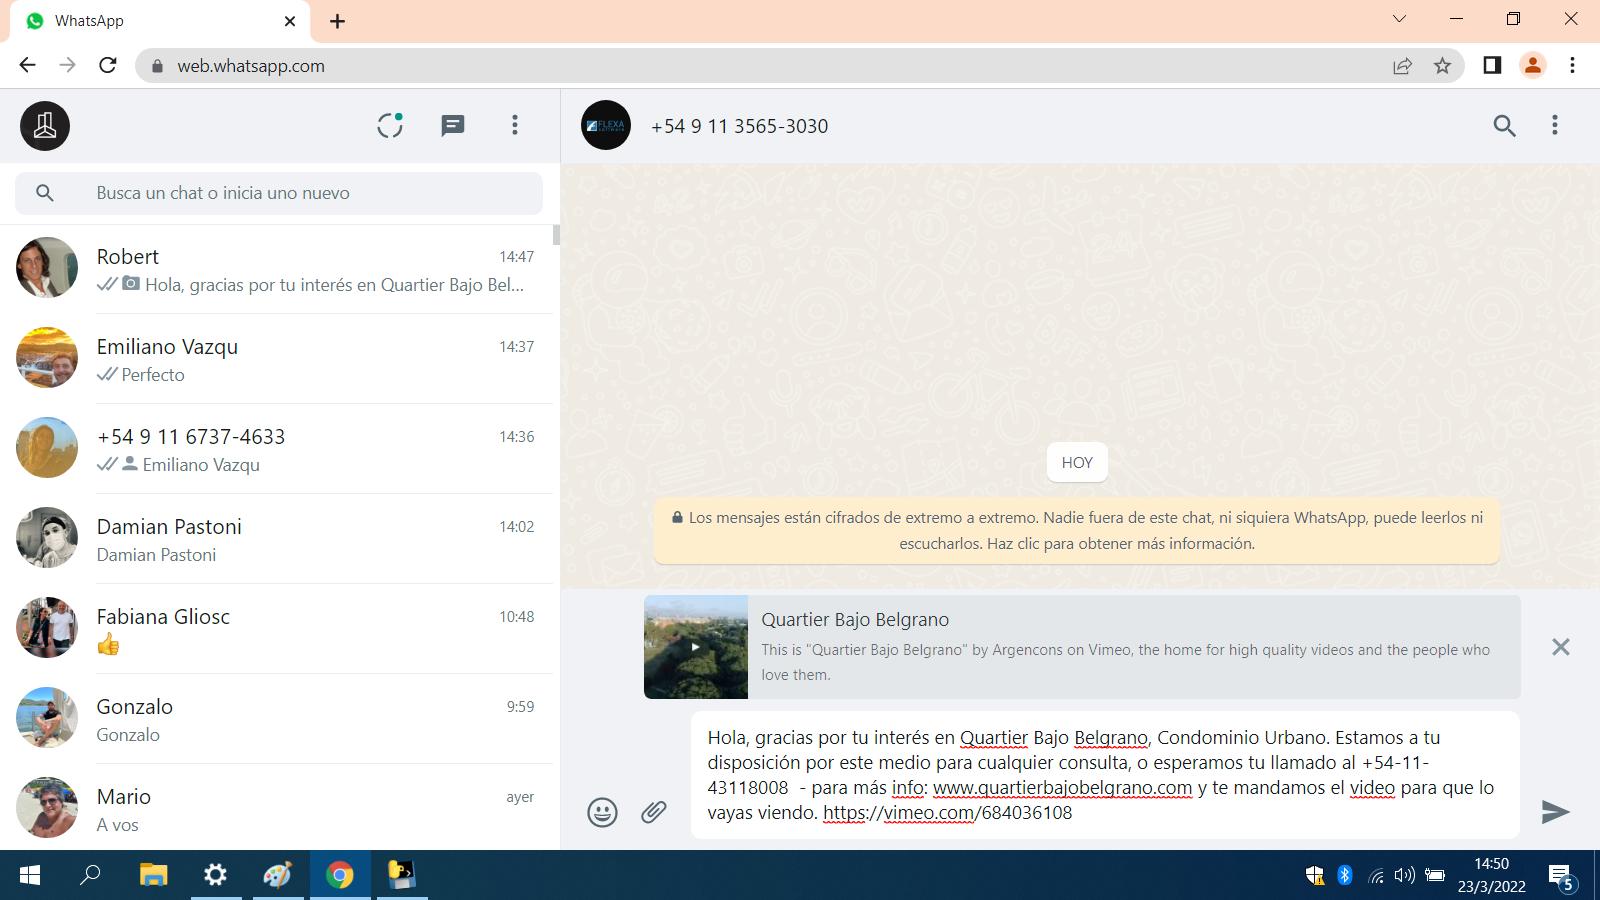This screenshot has width=1600, height=900.
Task: Bookmark this page with star icon
Action: [x=1442, y=66]
